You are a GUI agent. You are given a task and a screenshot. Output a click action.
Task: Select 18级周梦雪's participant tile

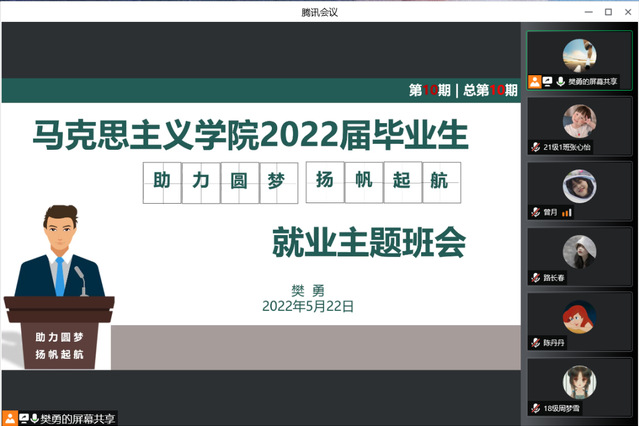click(579, 383)
